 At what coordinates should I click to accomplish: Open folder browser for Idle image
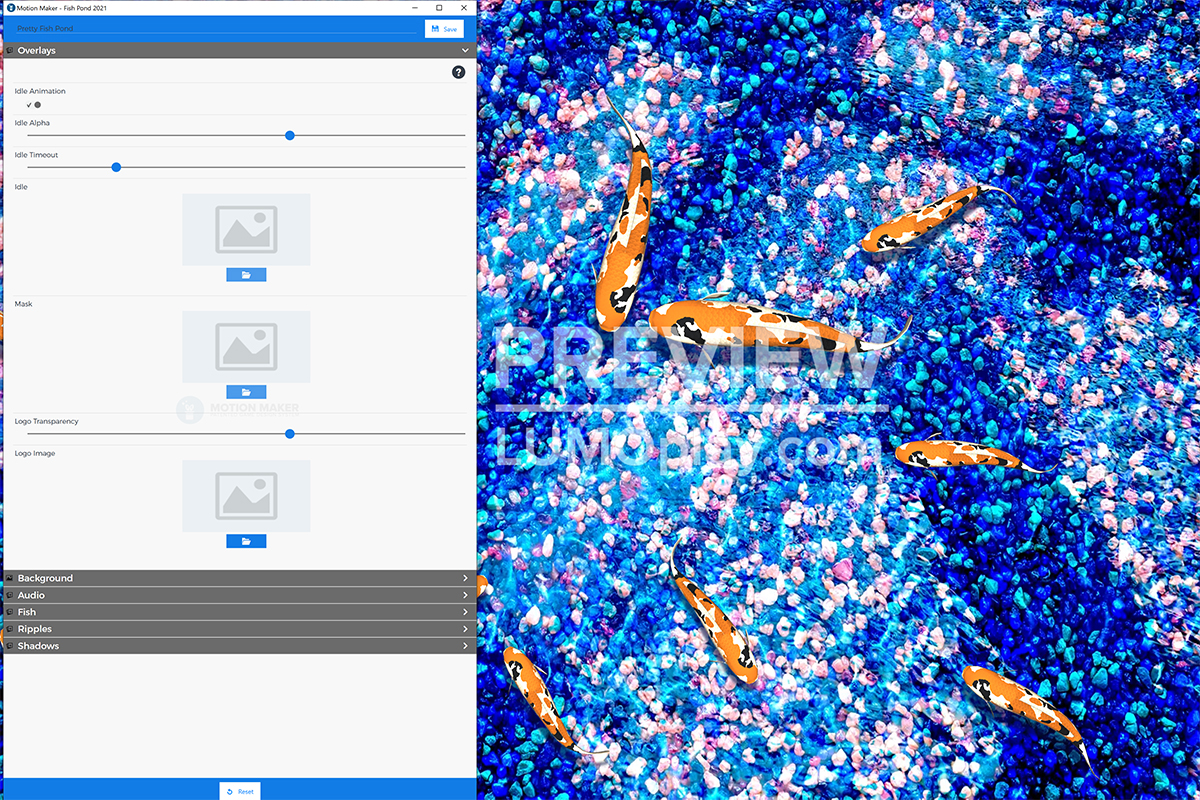(246, 275)
